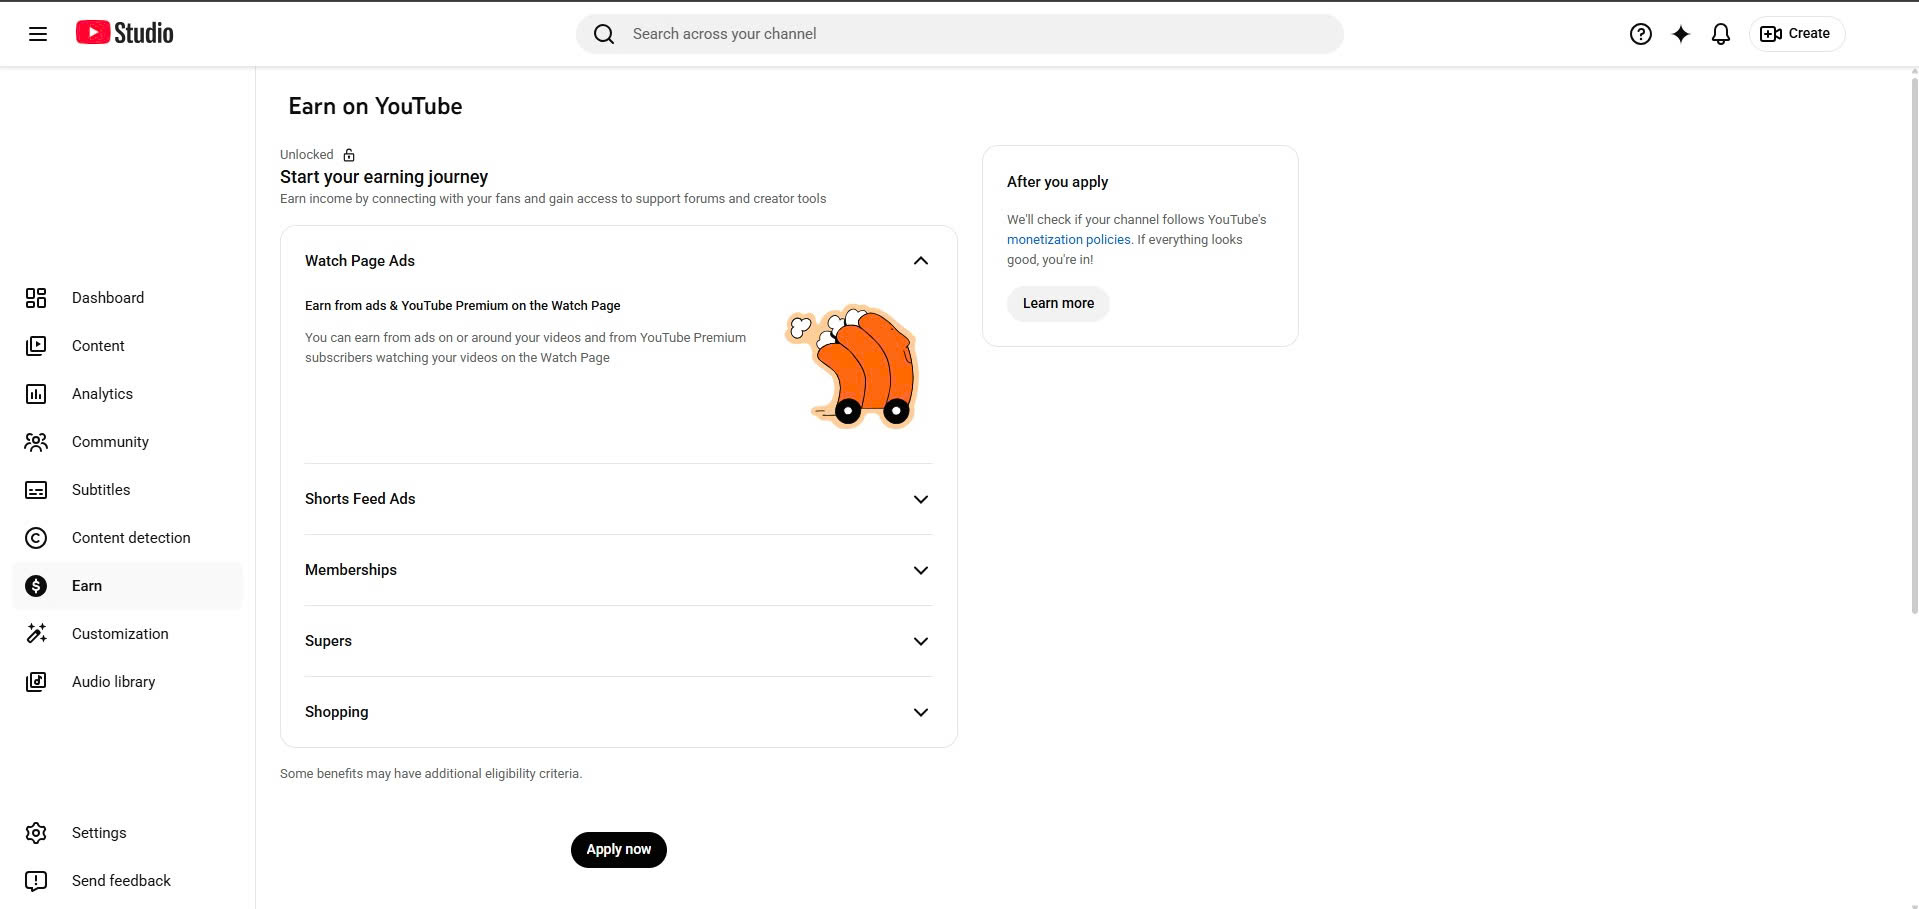The image size is (1919, 909).
Task: Open Settings in the sidebar
Action: (127, 833)
